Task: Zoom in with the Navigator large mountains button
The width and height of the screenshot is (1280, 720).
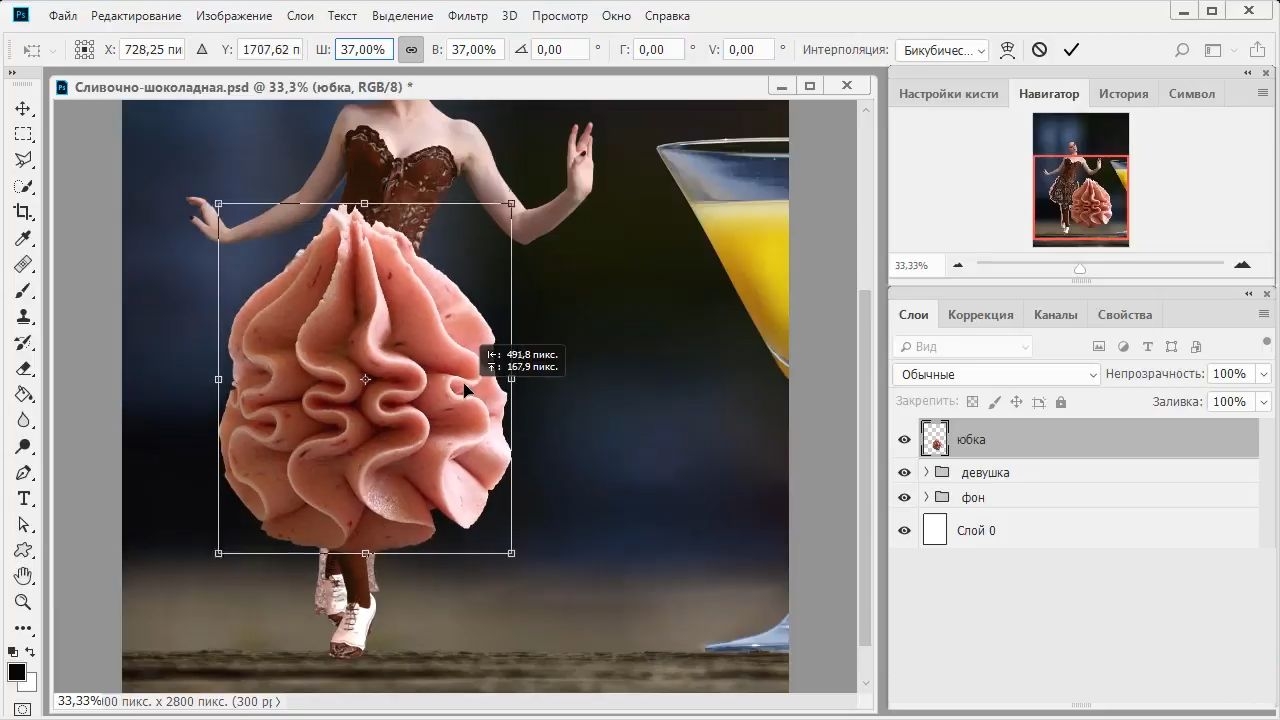Action: (x=1242, y=265)
